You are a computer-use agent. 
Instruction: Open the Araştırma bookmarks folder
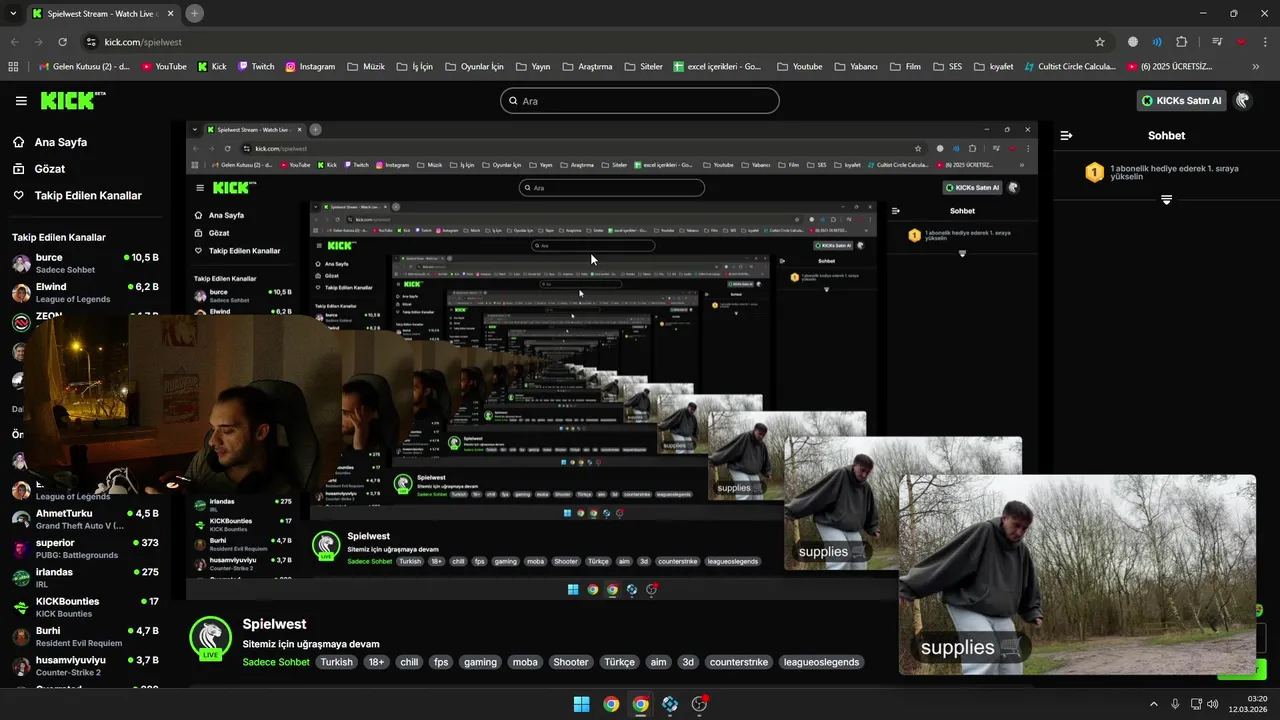click(x=587, y=67)
